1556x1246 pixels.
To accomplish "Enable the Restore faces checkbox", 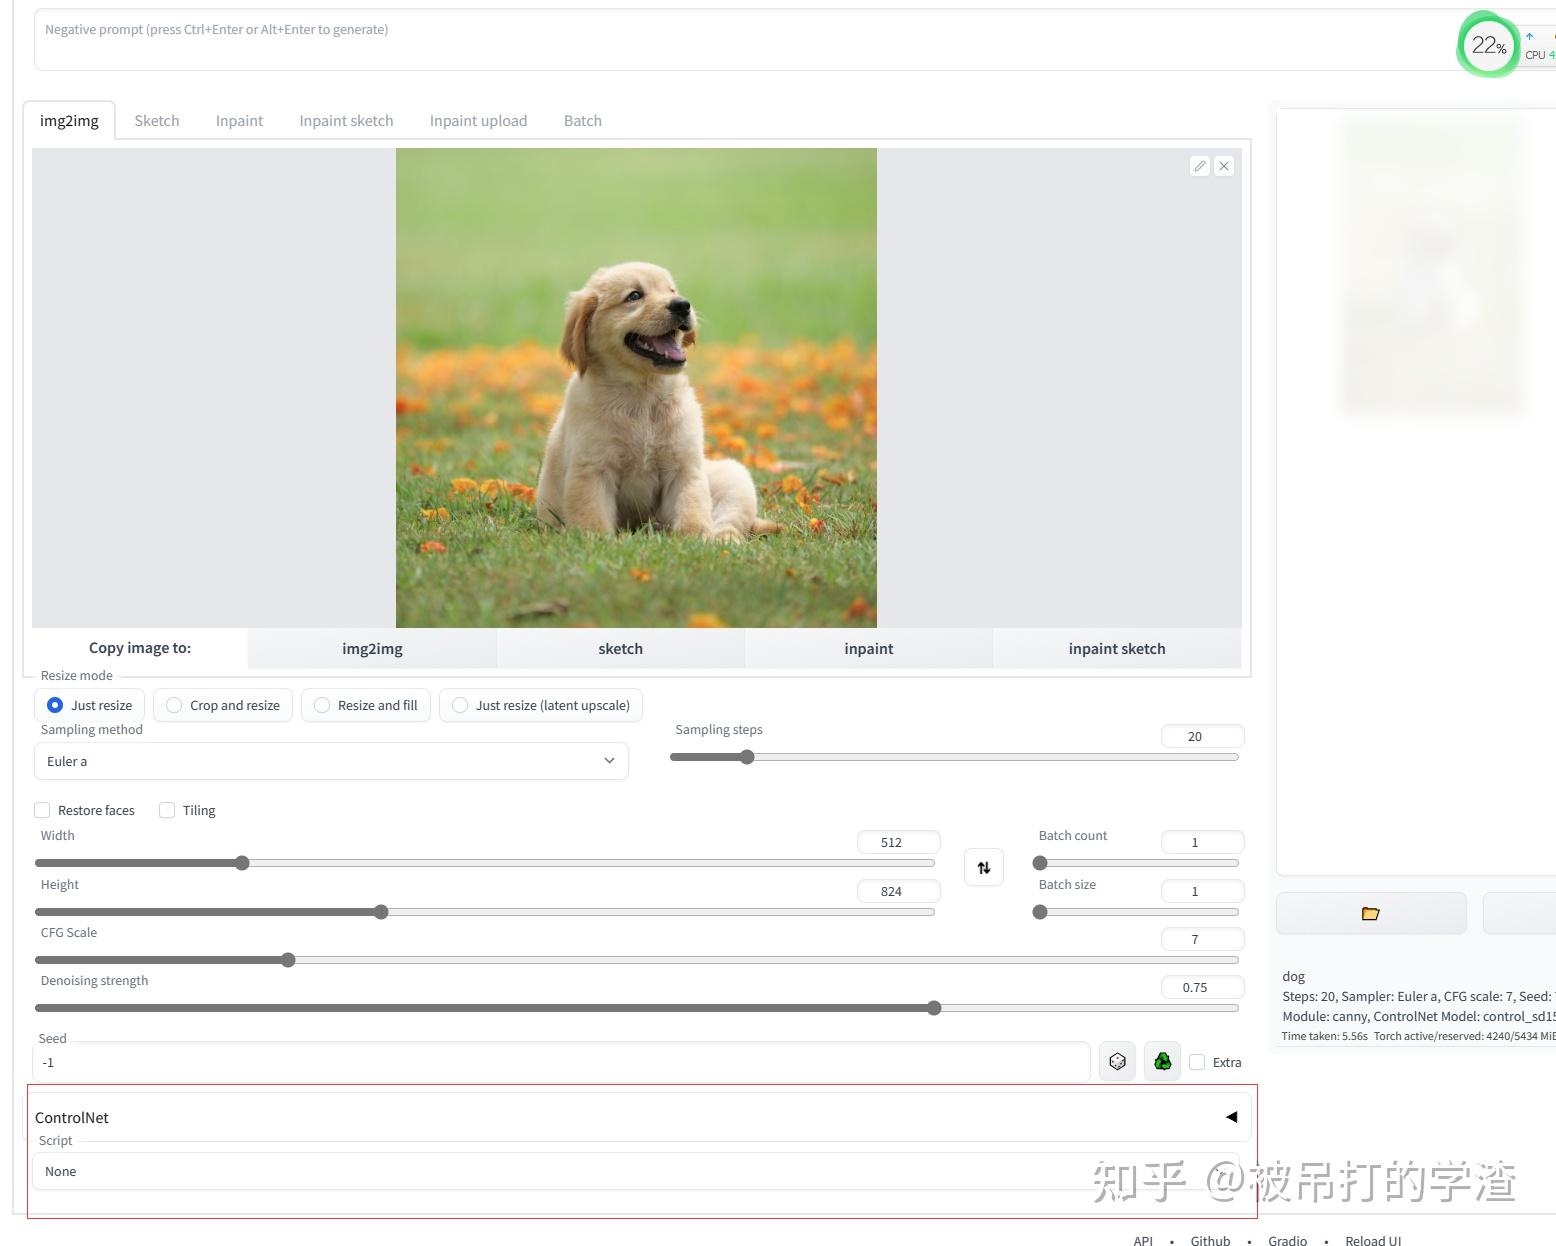I will [x=42, y=810].
